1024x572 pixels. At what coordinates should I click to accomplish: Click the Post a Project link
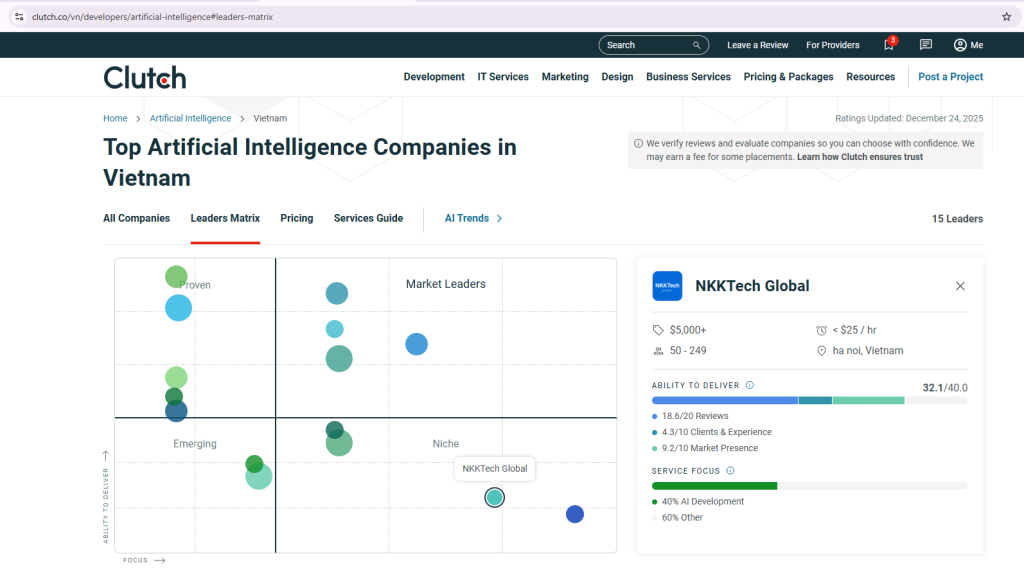(950, 77)
